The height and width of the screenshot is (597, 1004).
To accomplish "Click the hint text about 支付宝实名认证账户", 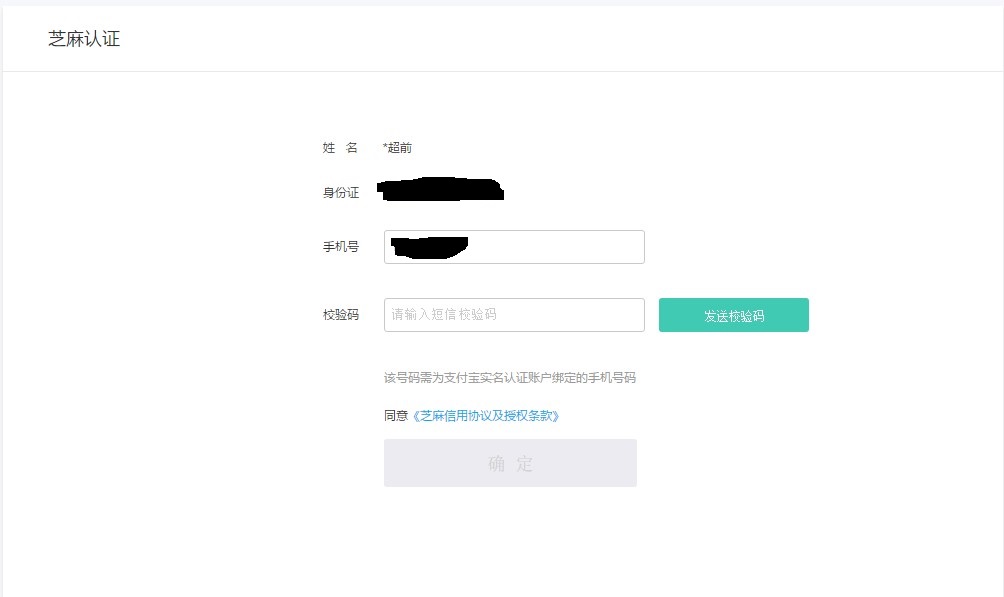I will pos(510,378).
